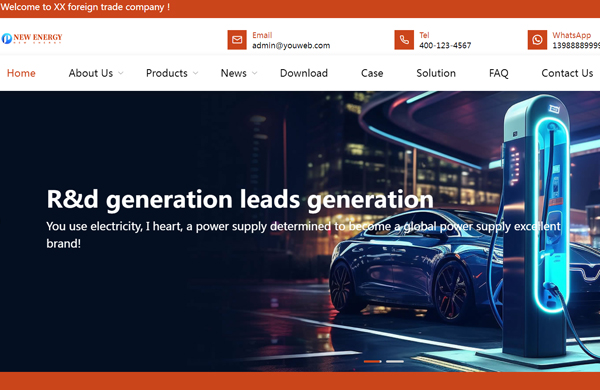Click the orange telephone icon
This screenshot has width=600, height=390.
pyautogui.click(x=404, y=40)
